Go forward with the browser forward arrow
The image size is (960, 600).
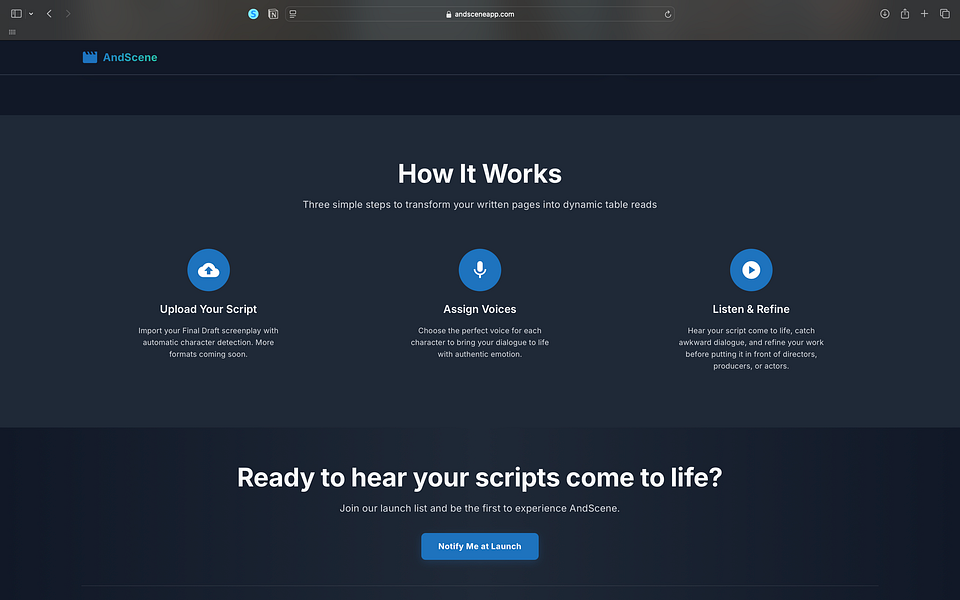(x=68, y=13)
